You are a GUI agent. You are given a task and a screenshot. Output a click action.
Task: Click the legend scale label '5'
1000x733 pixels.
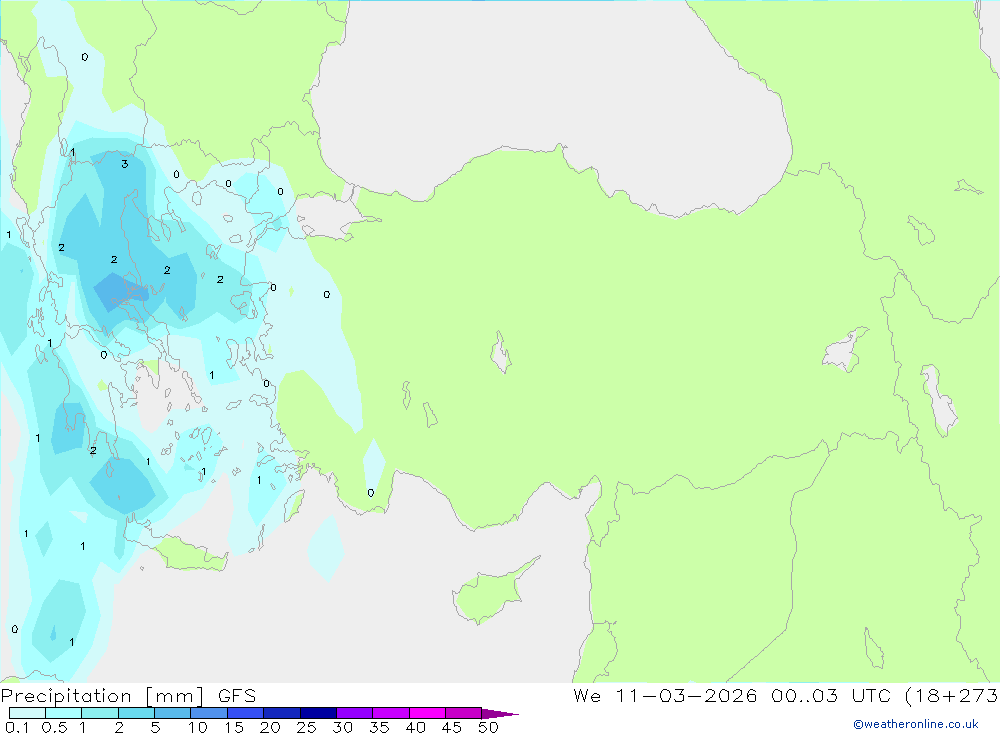pos(155,727)
